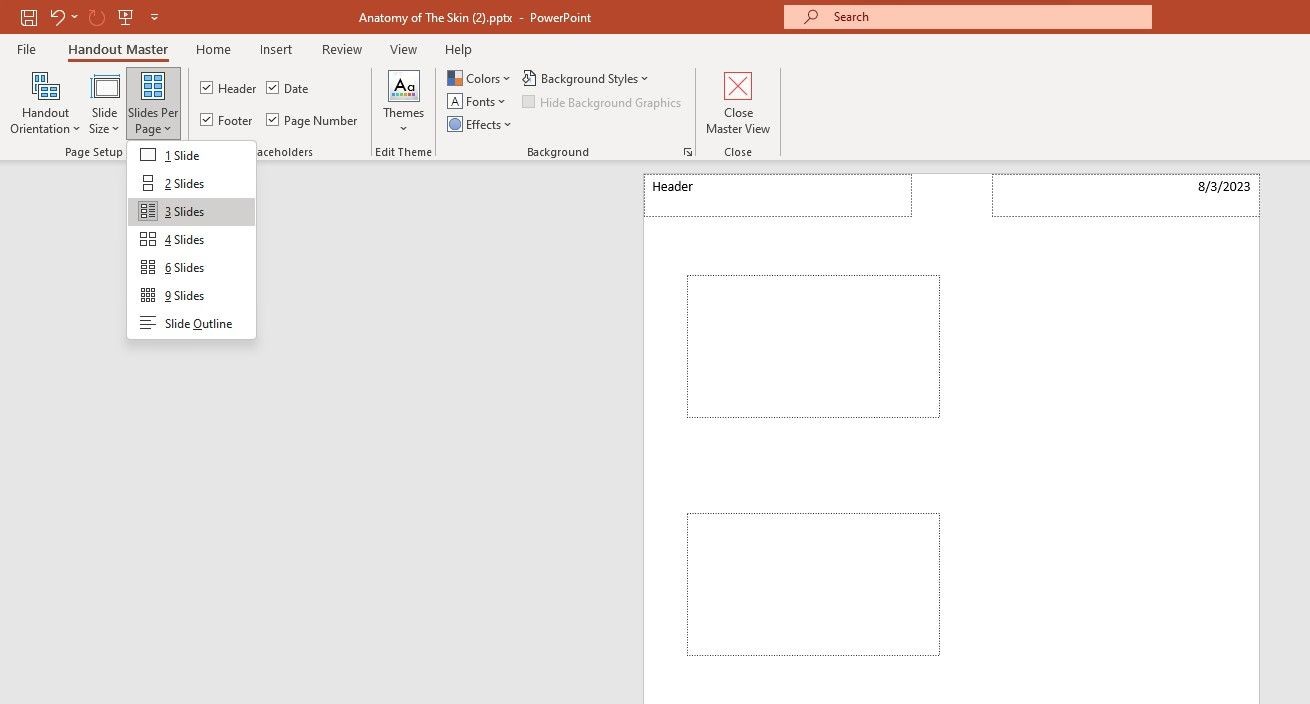This screenshot has width=1310, height=704.
Task: Select 3 Slides layout
Action: 191,211
